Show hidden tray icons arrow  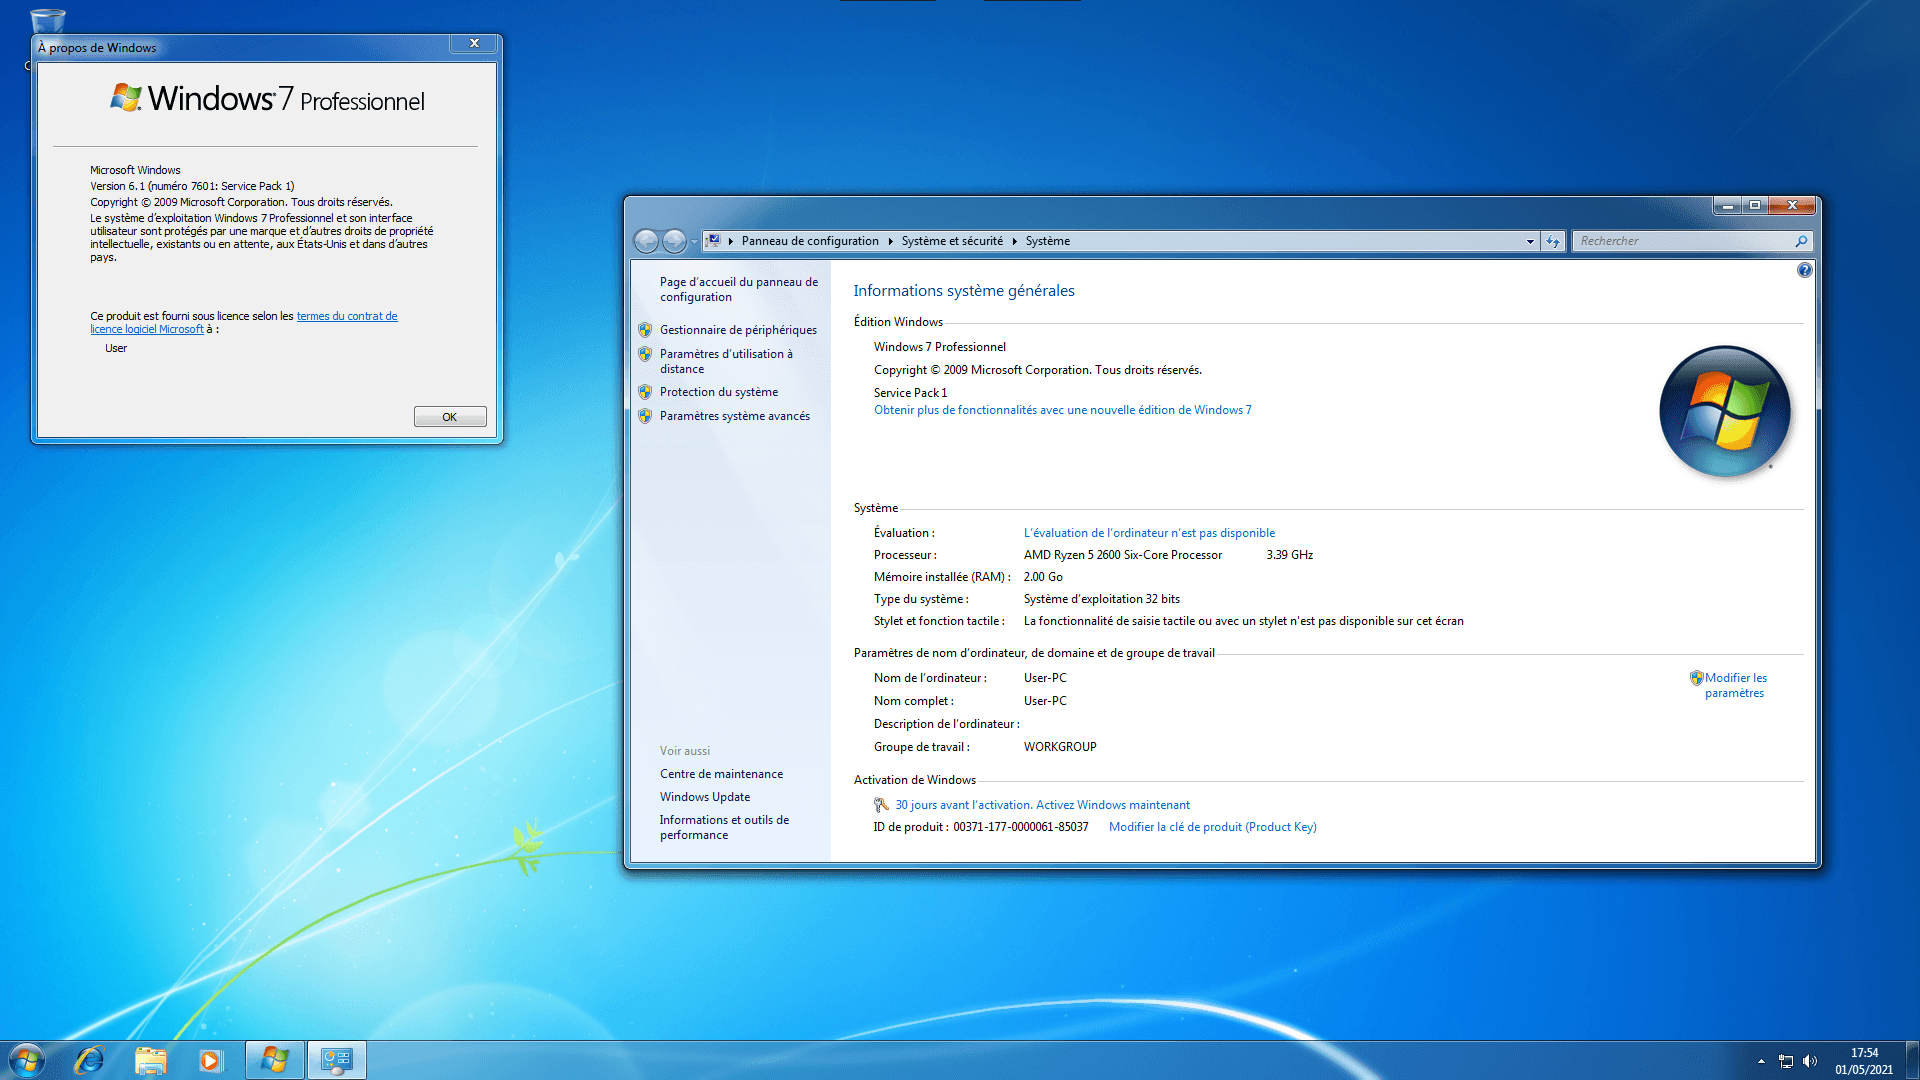click(1761, 1061)
